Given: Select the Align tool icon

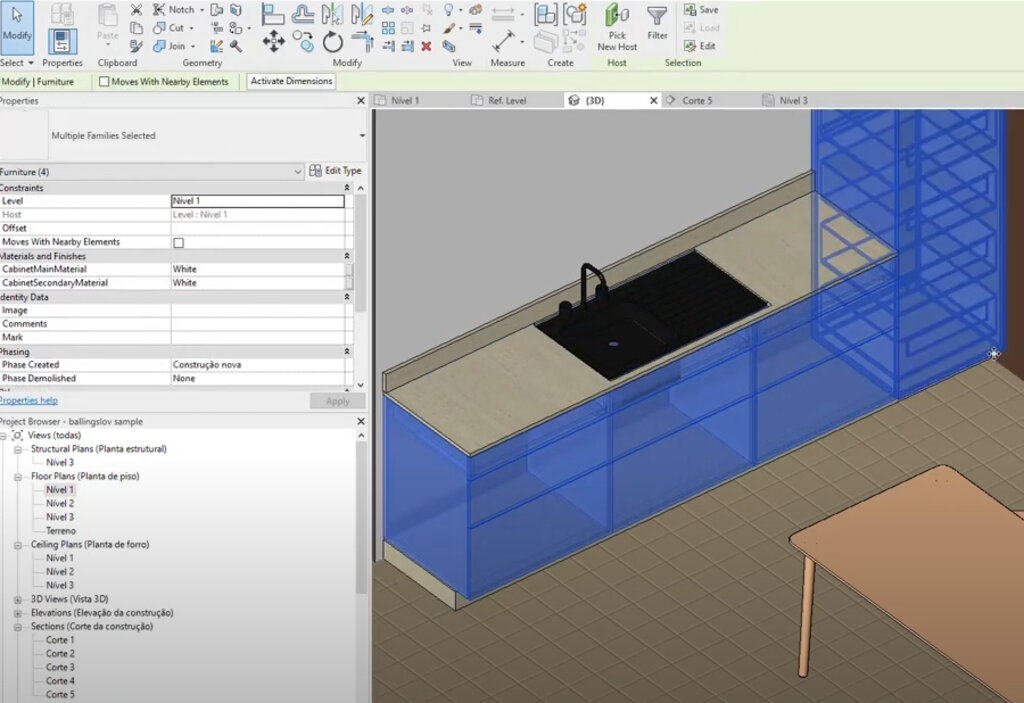Looking at the screenshot, I should [272, 14].
